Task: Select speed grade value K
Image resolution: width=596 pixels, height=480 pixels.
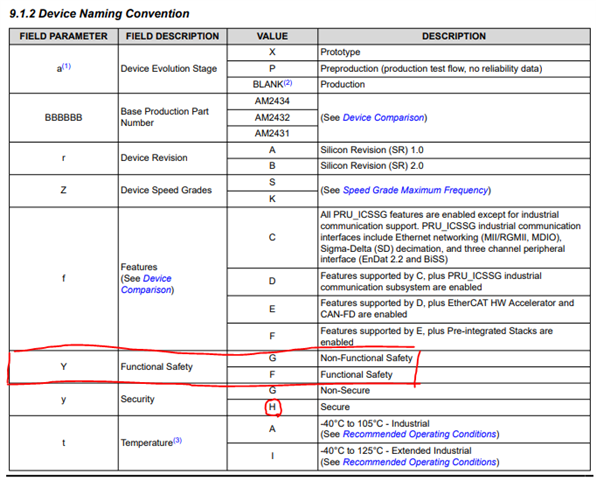Action: point(272,199)
